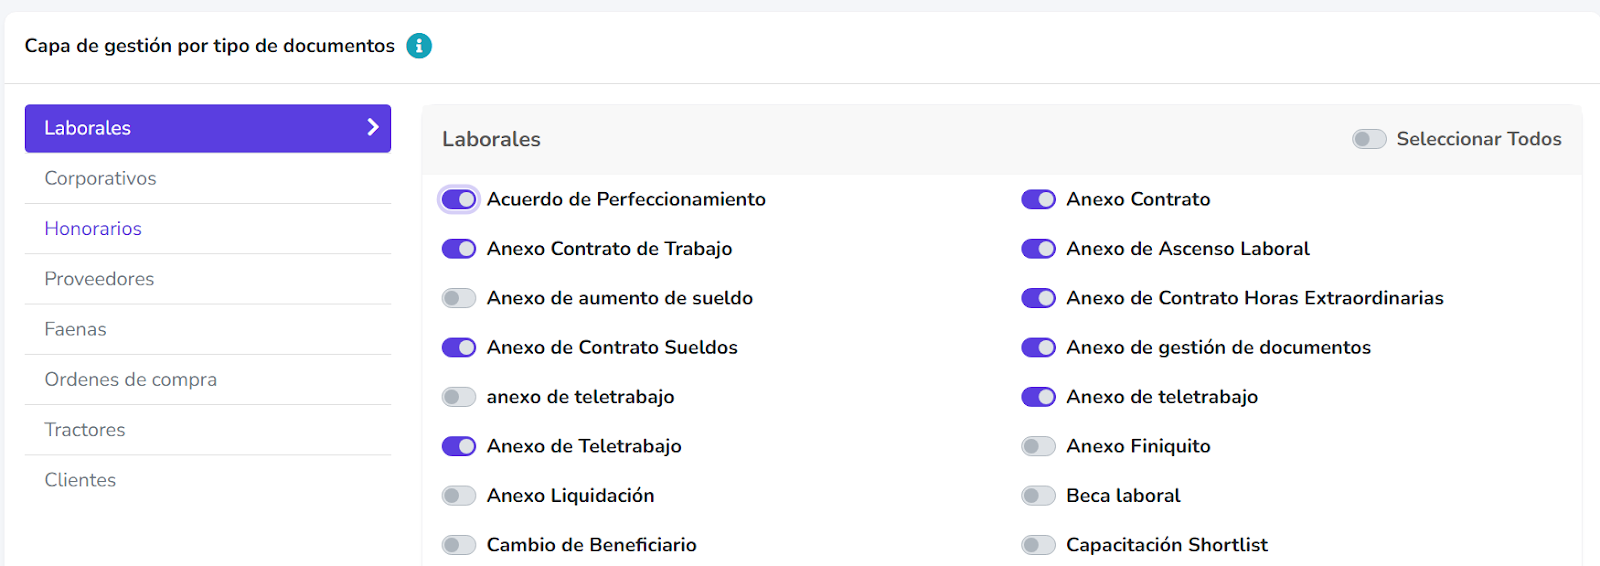The width and height of the screenshot is (1600, 566).
Task: Enable the Anexo Liquidación toggle
Action: point(459,496)
